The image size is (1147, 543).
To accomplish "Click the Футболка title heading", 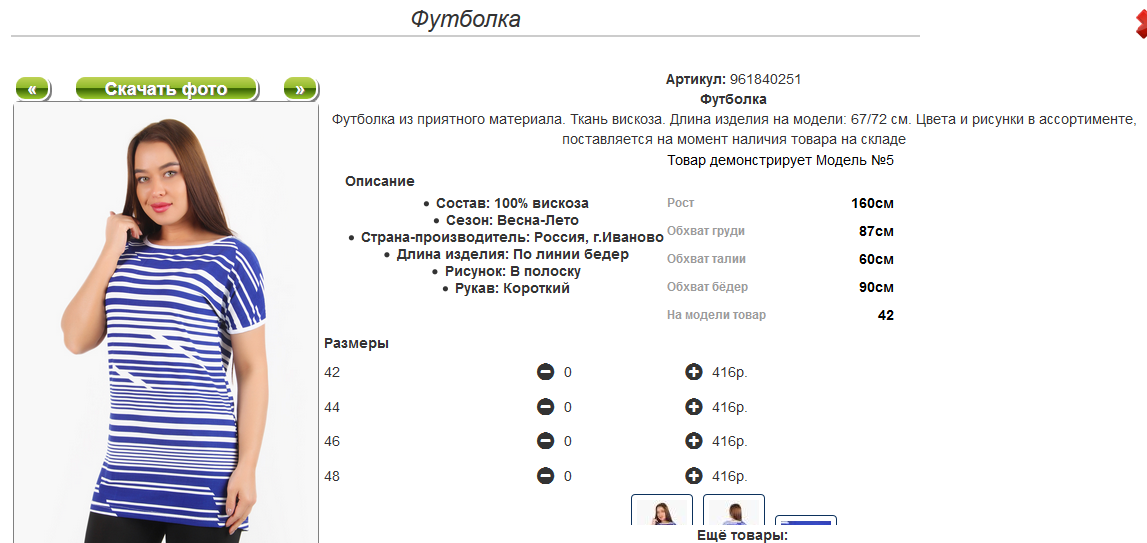I will (x=465, y=19).
